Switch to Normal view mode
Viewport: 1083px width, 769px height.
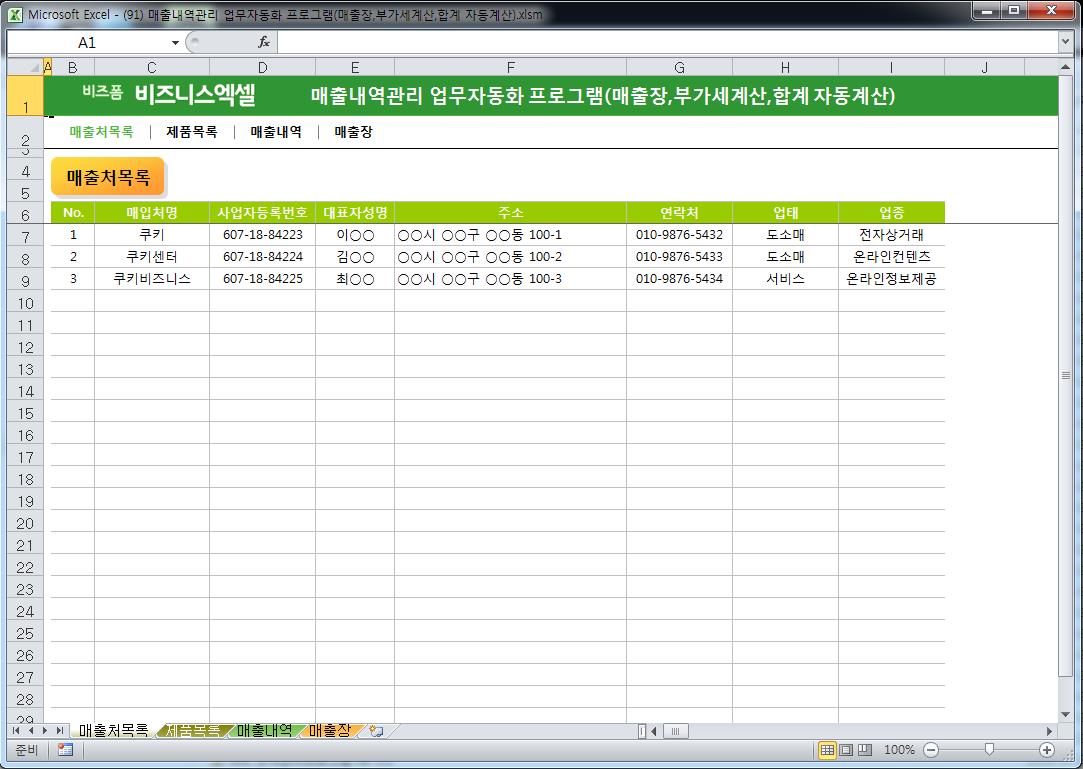pyautogui.click(x=827, y=750)
